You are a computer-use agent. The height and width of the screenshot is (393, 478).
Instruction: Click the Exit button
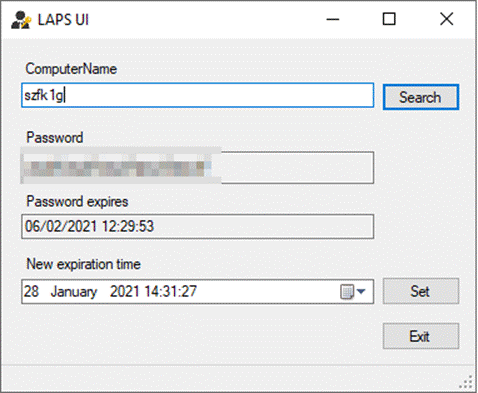(421, 336)
